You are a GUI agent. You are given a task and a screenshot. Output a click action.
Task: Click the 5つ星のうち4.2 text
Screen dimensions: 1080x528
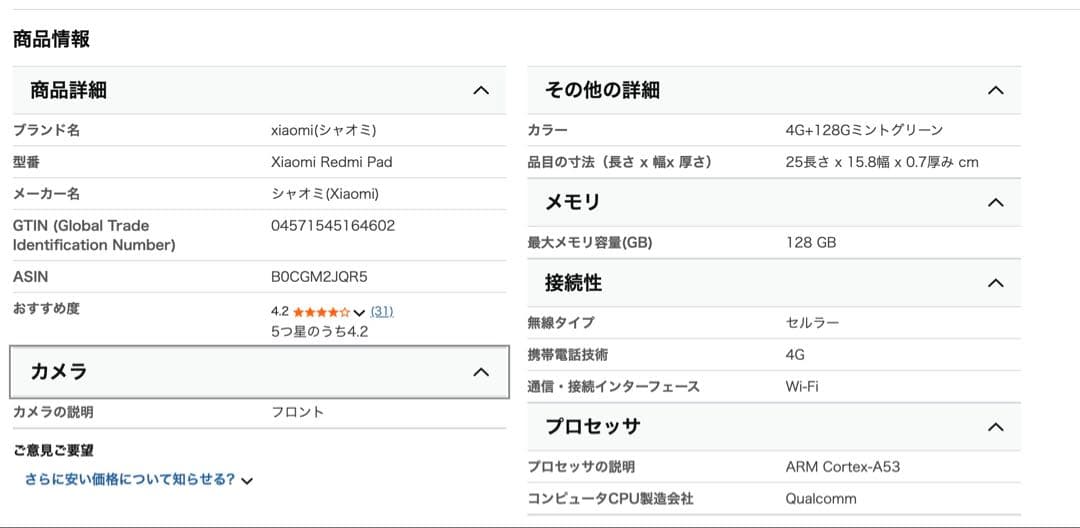point(320,332)
